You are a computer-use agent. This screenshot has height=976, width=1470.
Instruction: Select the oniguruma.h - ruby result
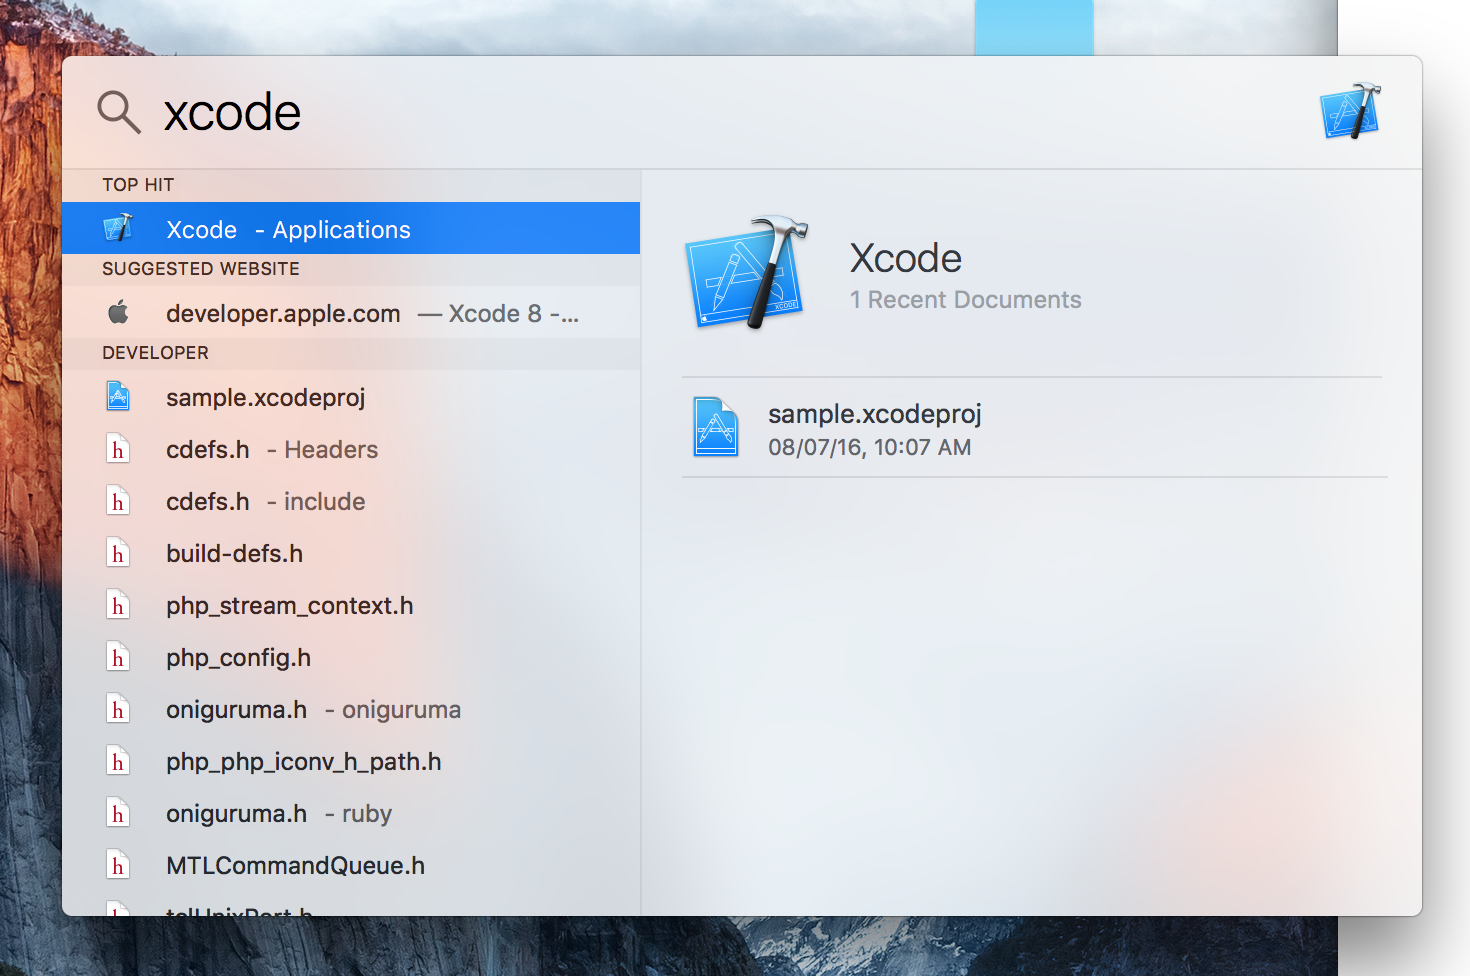278,813
